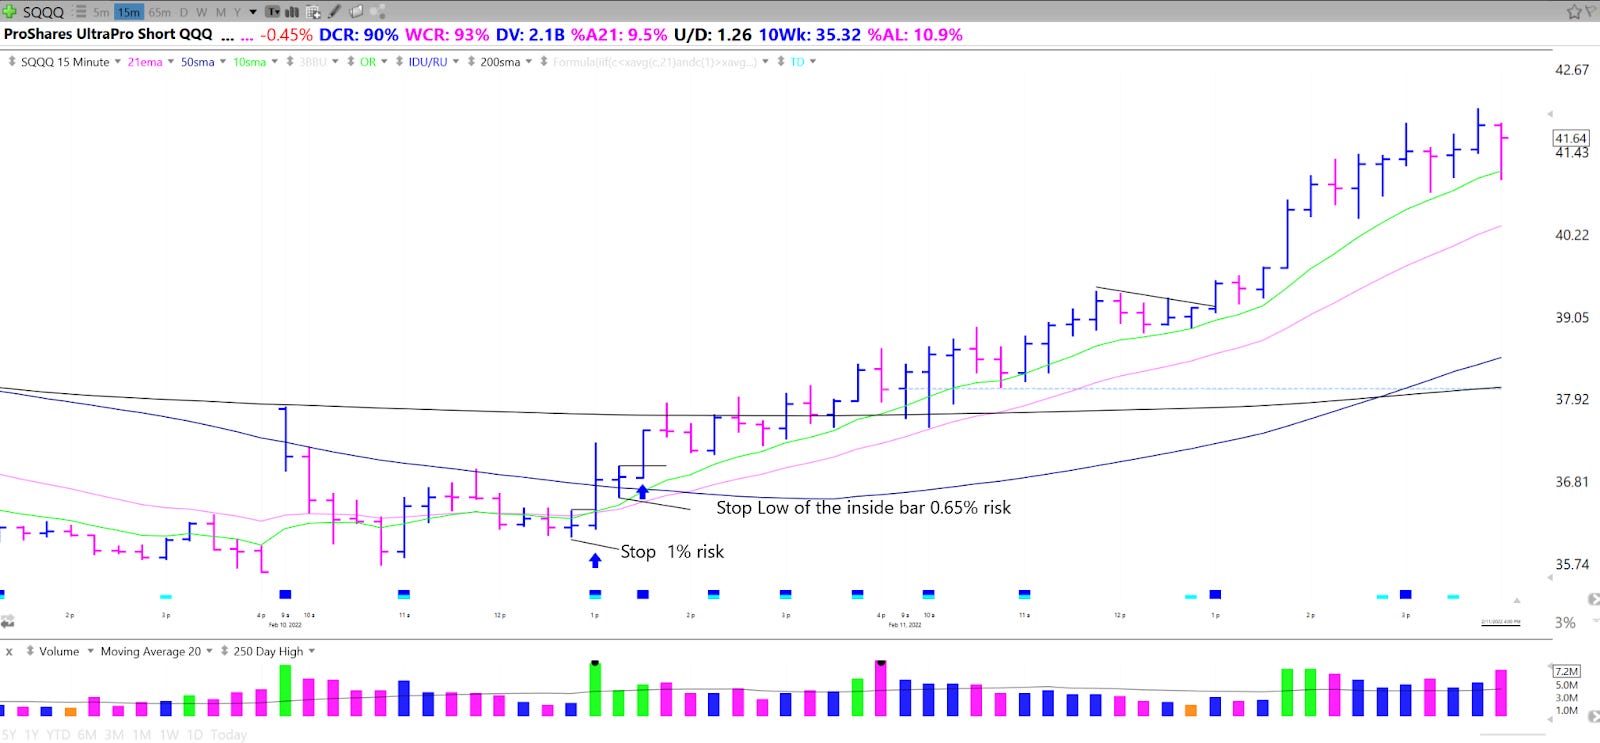Select the 15m timeframe tab
The height and width of the screenshot is (743, 1600).
pos(129,12)
